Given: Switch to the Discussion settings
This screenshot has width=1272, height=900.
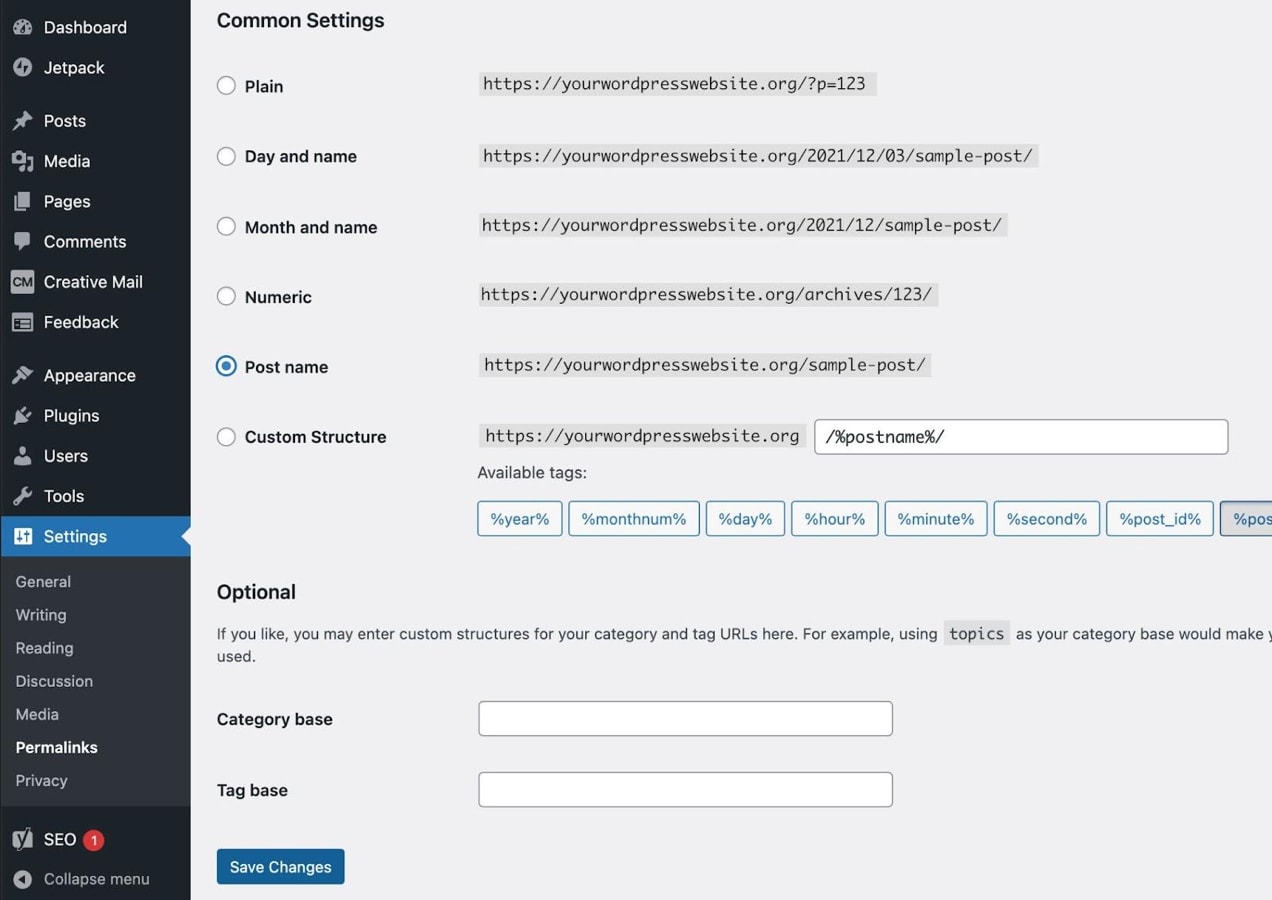Looking at the screenshot, I should point(53,681).
